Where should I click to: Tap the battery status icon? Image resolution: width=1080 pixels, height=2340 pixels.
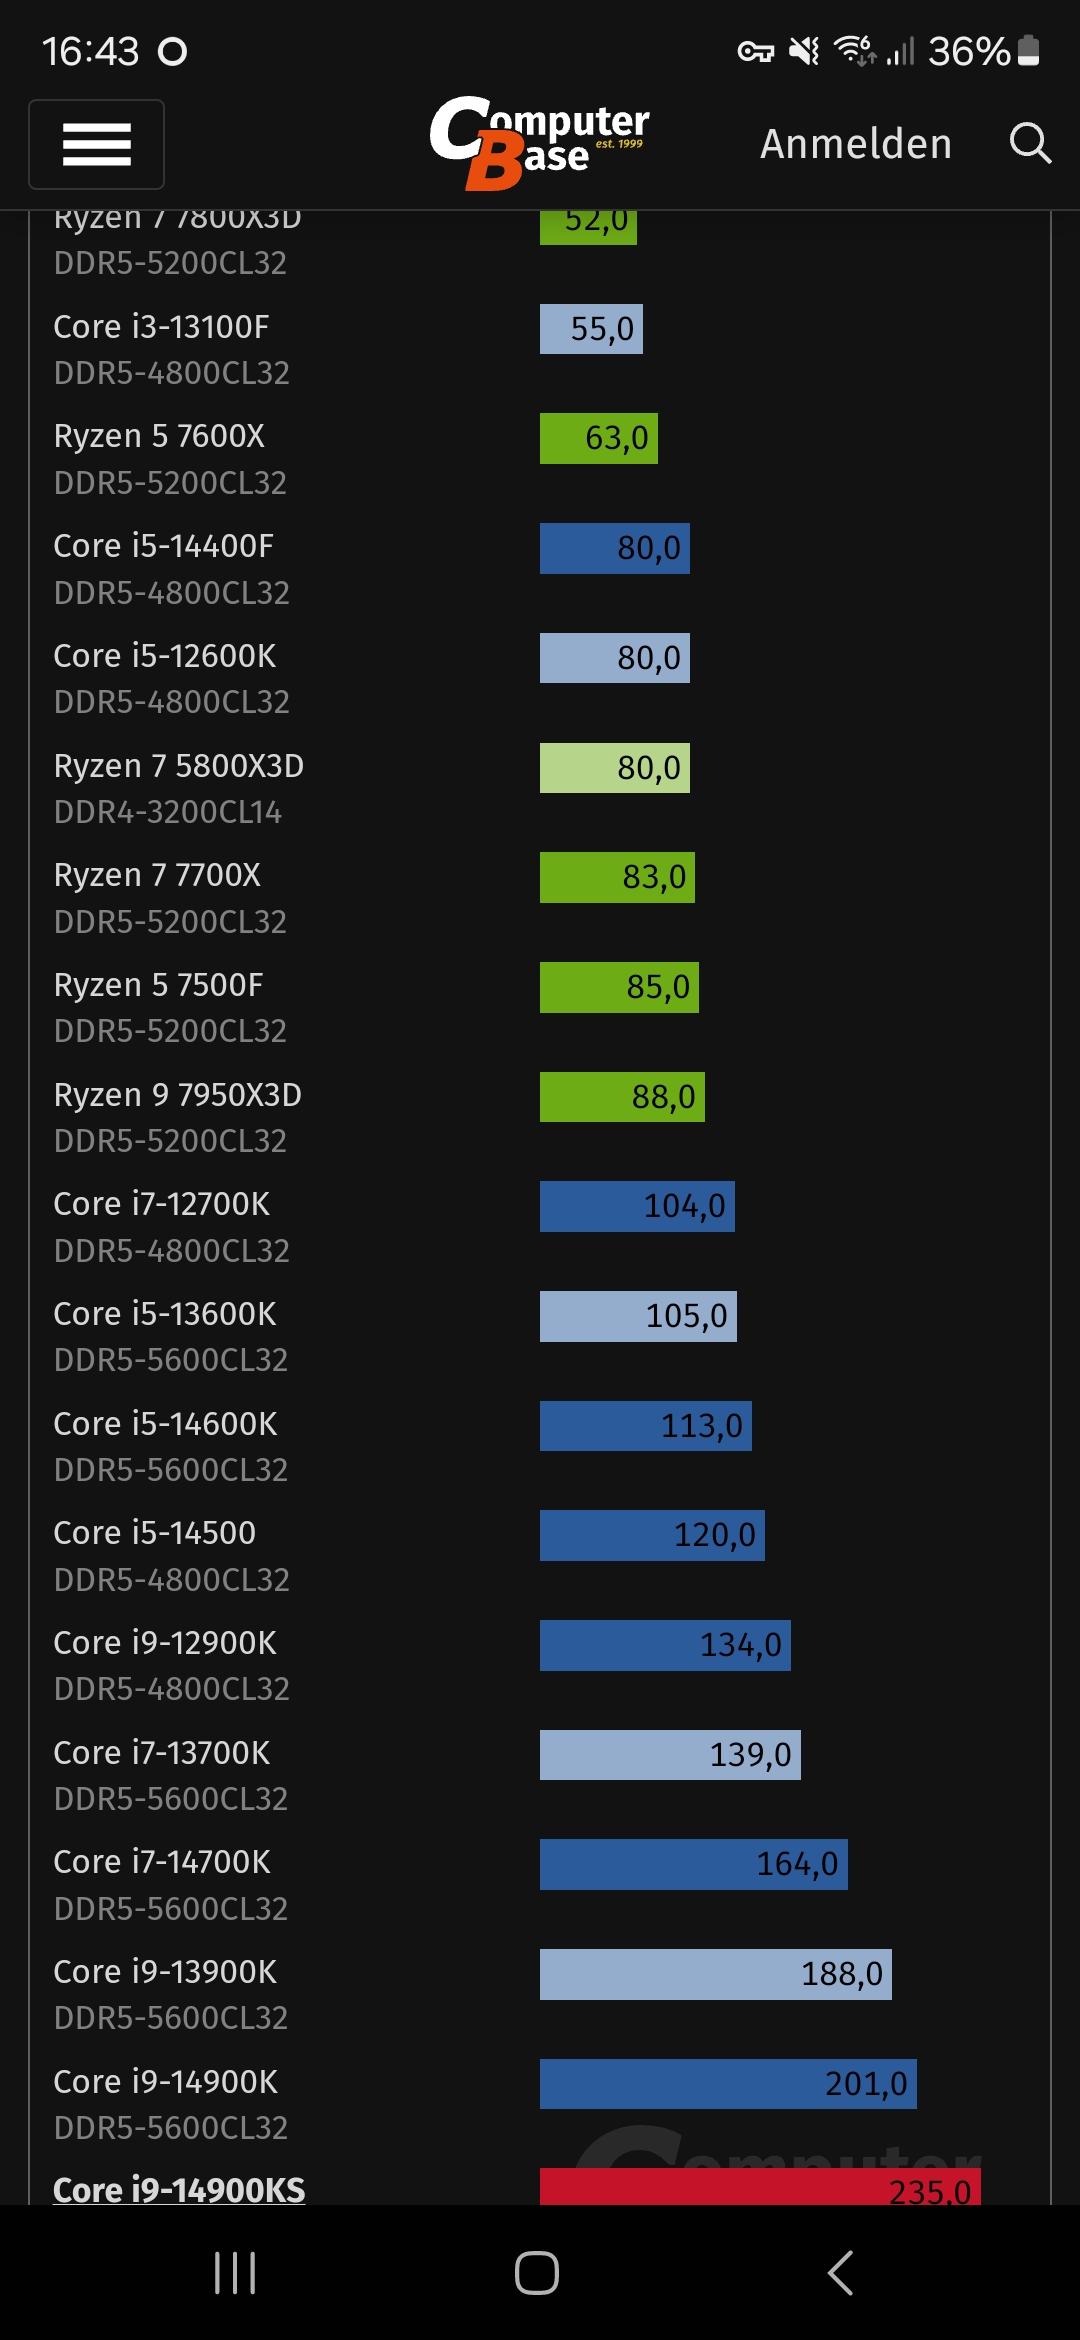(1028, 51)
